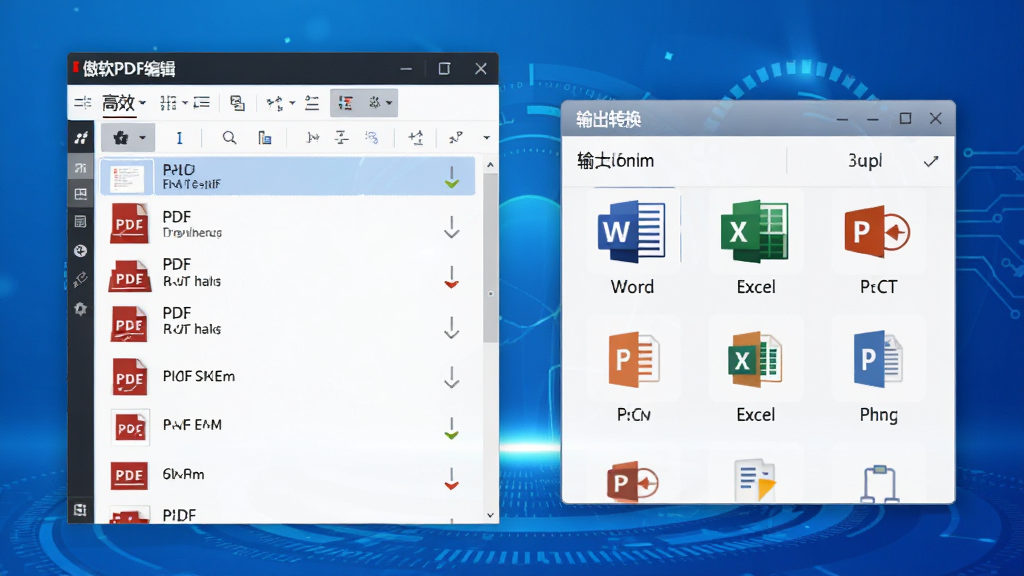
Task: Click scrollbar up arrow in PDF list
Action: tap(490, 165)
